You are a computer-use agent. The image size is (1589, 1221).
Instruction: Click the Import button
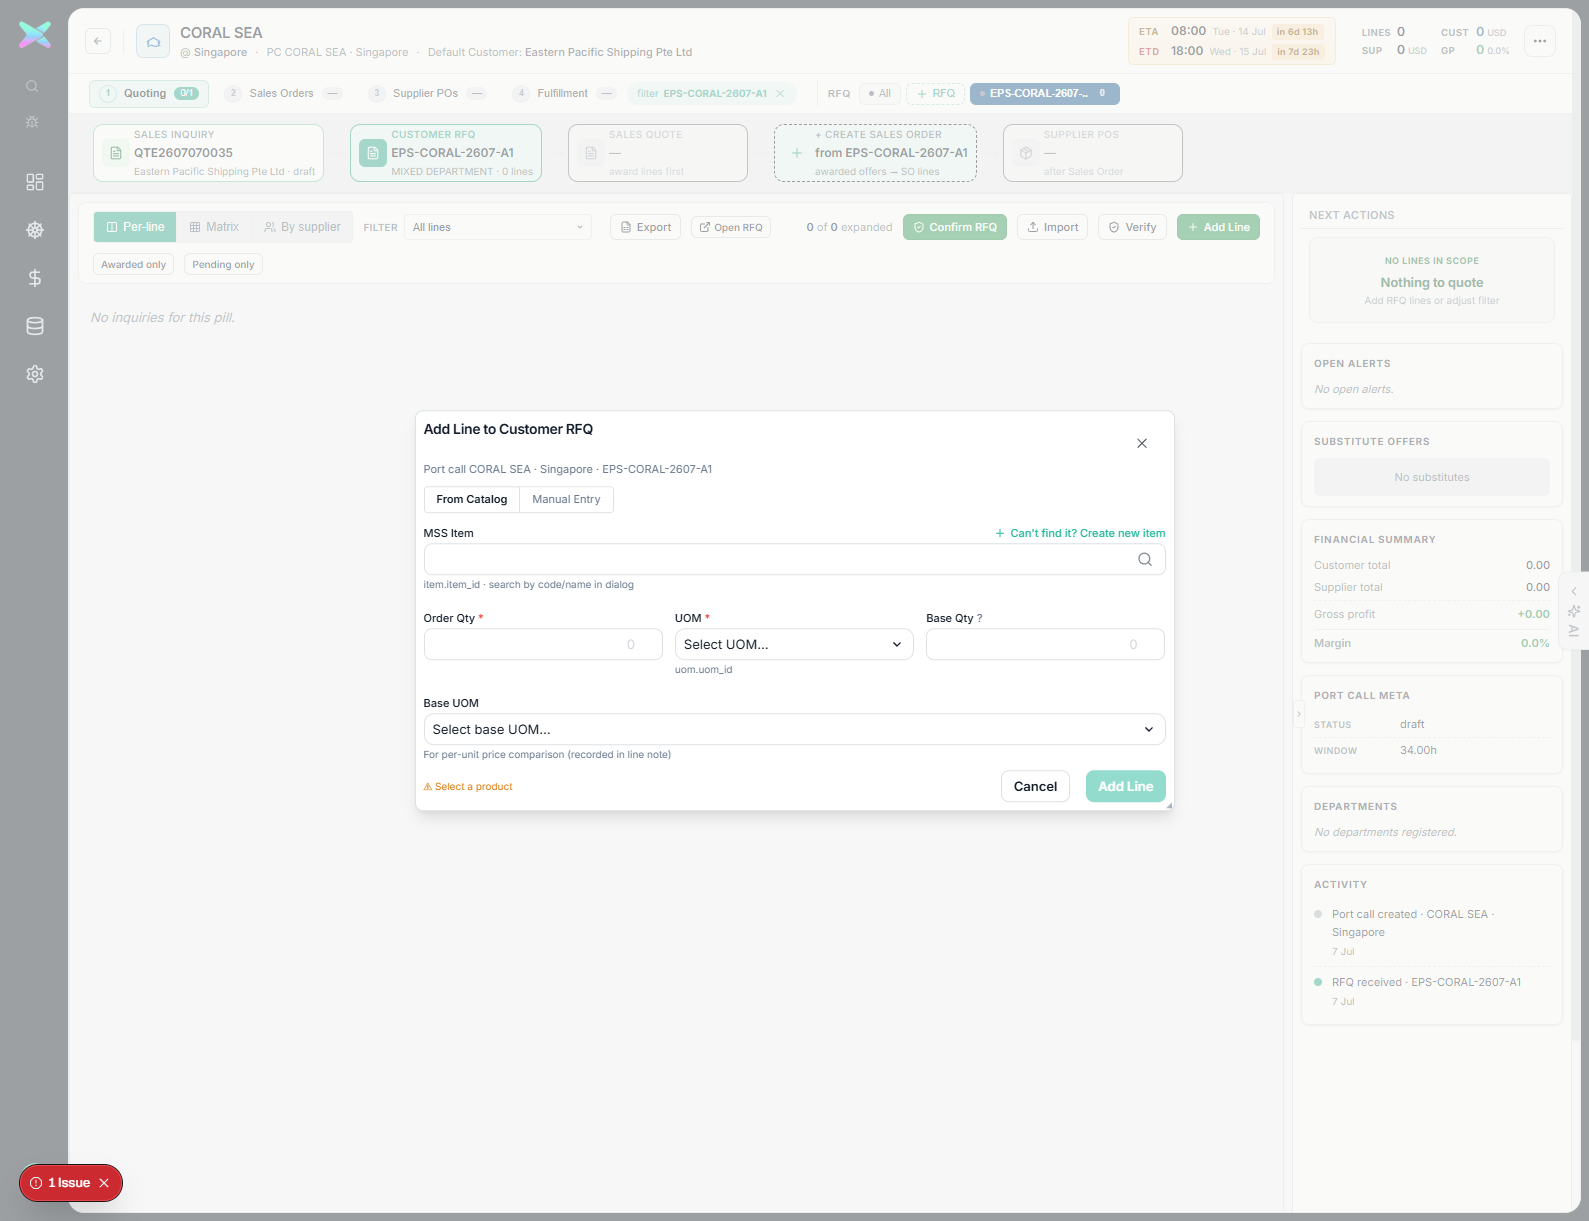(1052, 227)
